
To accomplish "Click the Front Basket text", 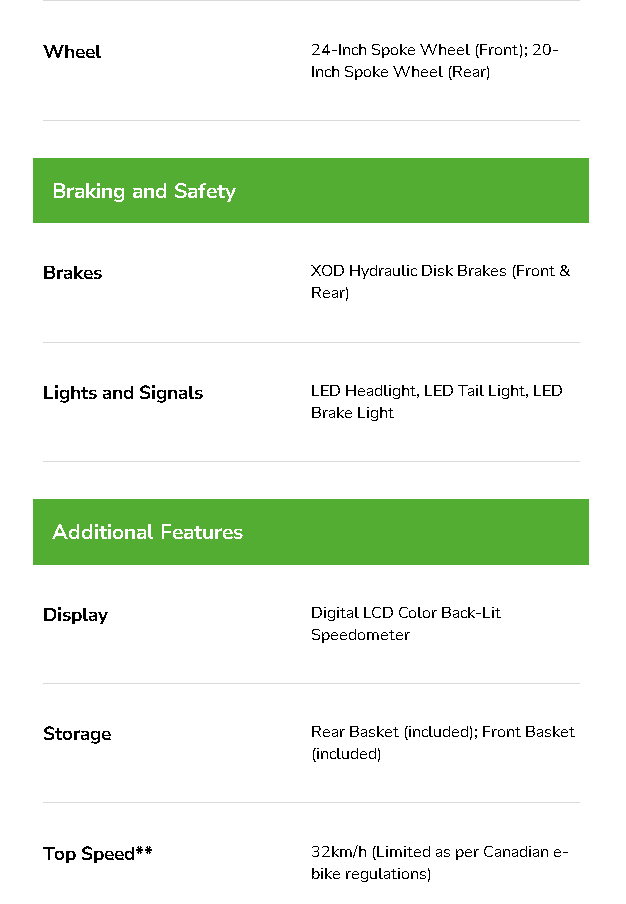I will [528, 732].
